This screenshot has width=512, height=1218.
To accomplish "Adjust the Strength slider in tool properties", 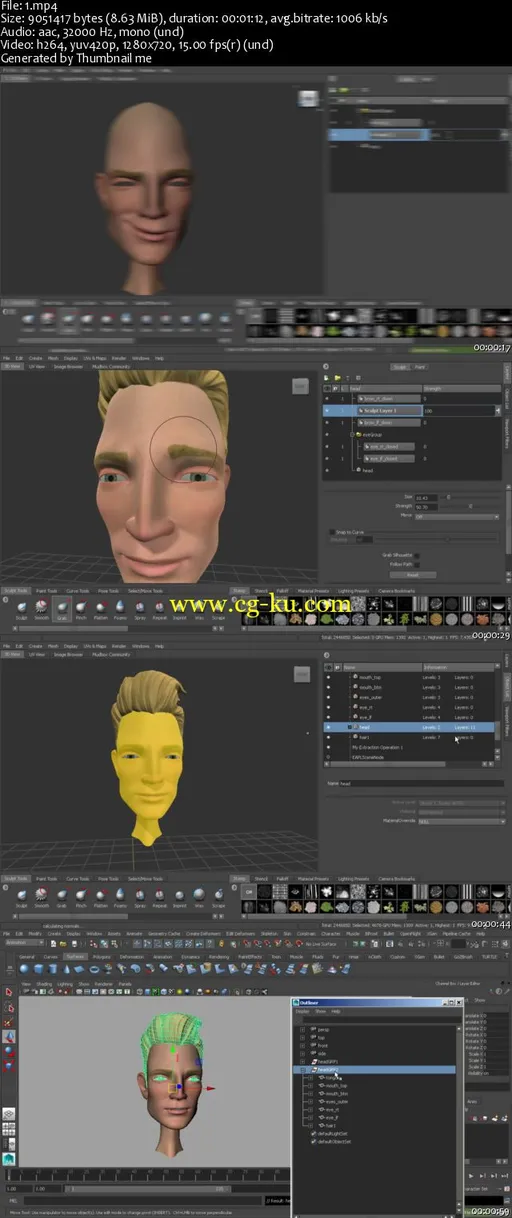I will click(468, 506).
